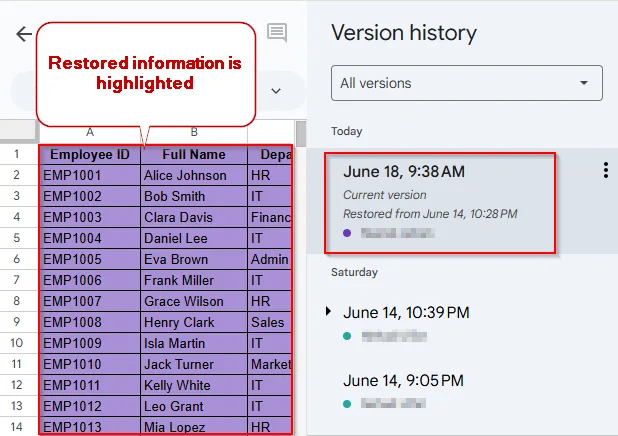Click cell EMP1001

pyautogui.click(x=90, y=175)
